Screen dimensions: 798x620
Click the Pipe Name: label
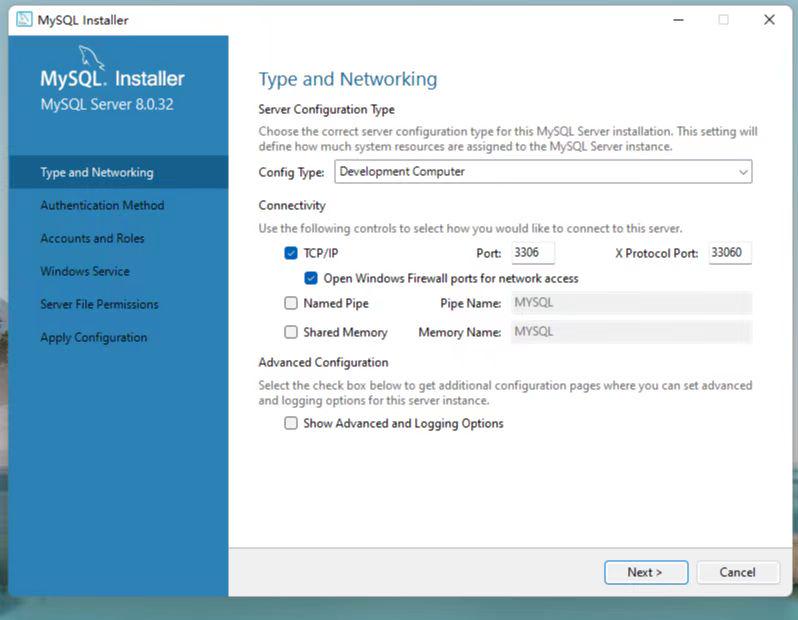tap(470, 304)
